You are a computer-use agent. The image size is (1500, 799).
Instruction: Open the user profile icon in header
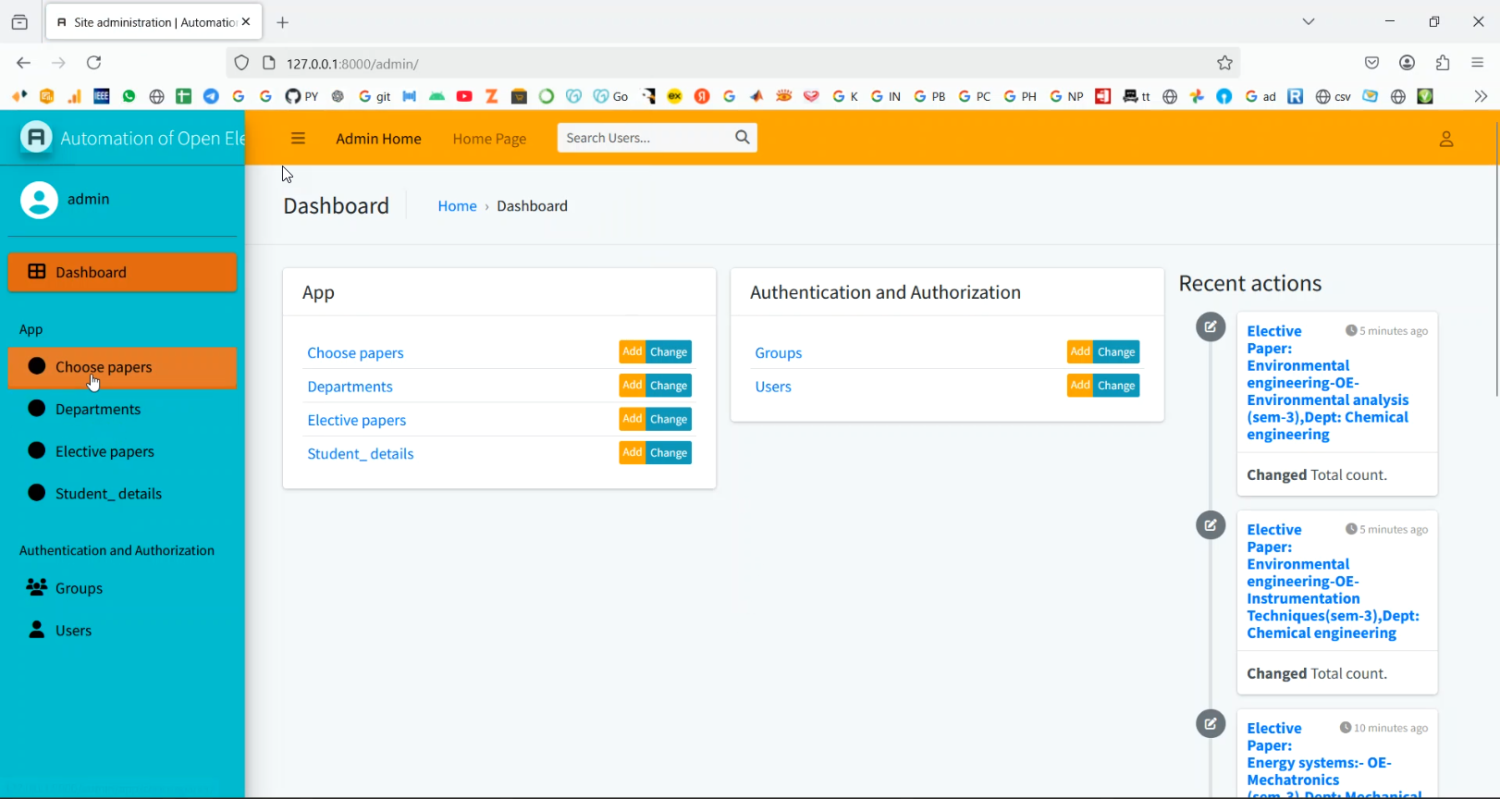click(x=1446, y=139)
